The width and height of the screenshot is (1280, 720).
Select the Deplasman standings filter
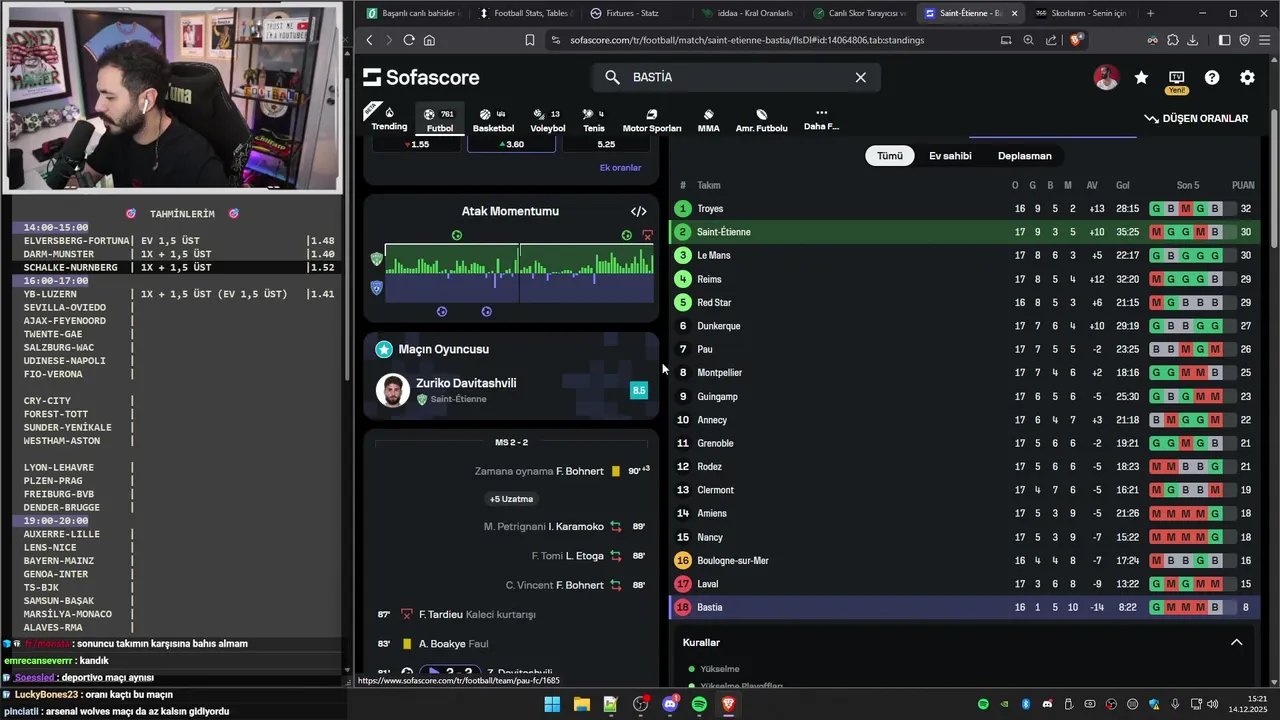tap(1025, 156)
